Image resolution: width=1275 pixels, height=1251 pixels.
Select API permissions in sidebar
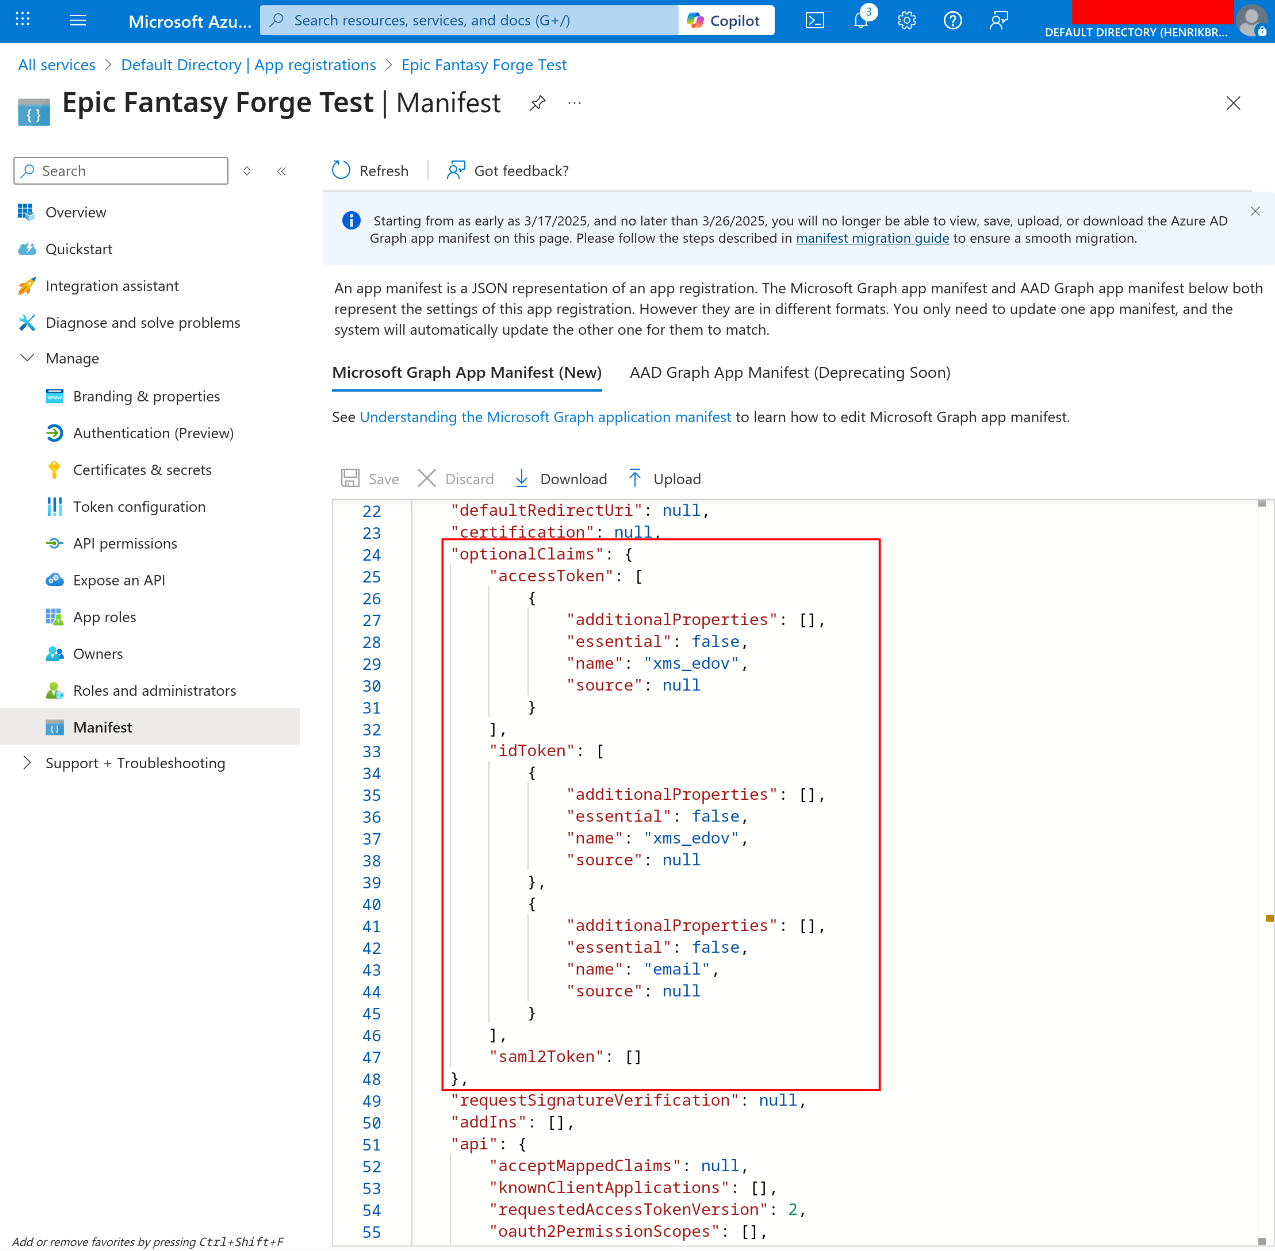pos(124,543)
